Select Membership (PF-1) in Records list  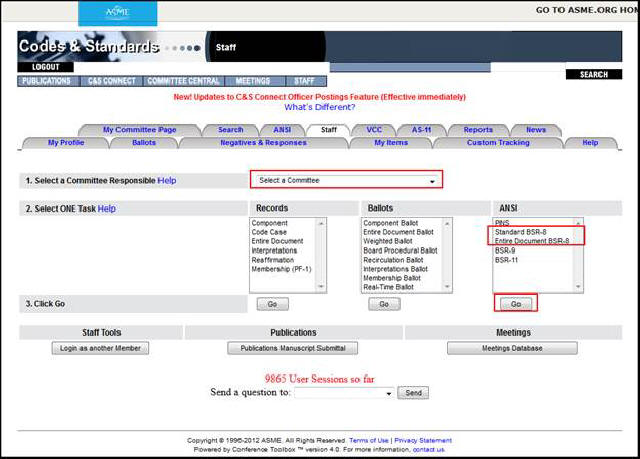click(281, 269)
